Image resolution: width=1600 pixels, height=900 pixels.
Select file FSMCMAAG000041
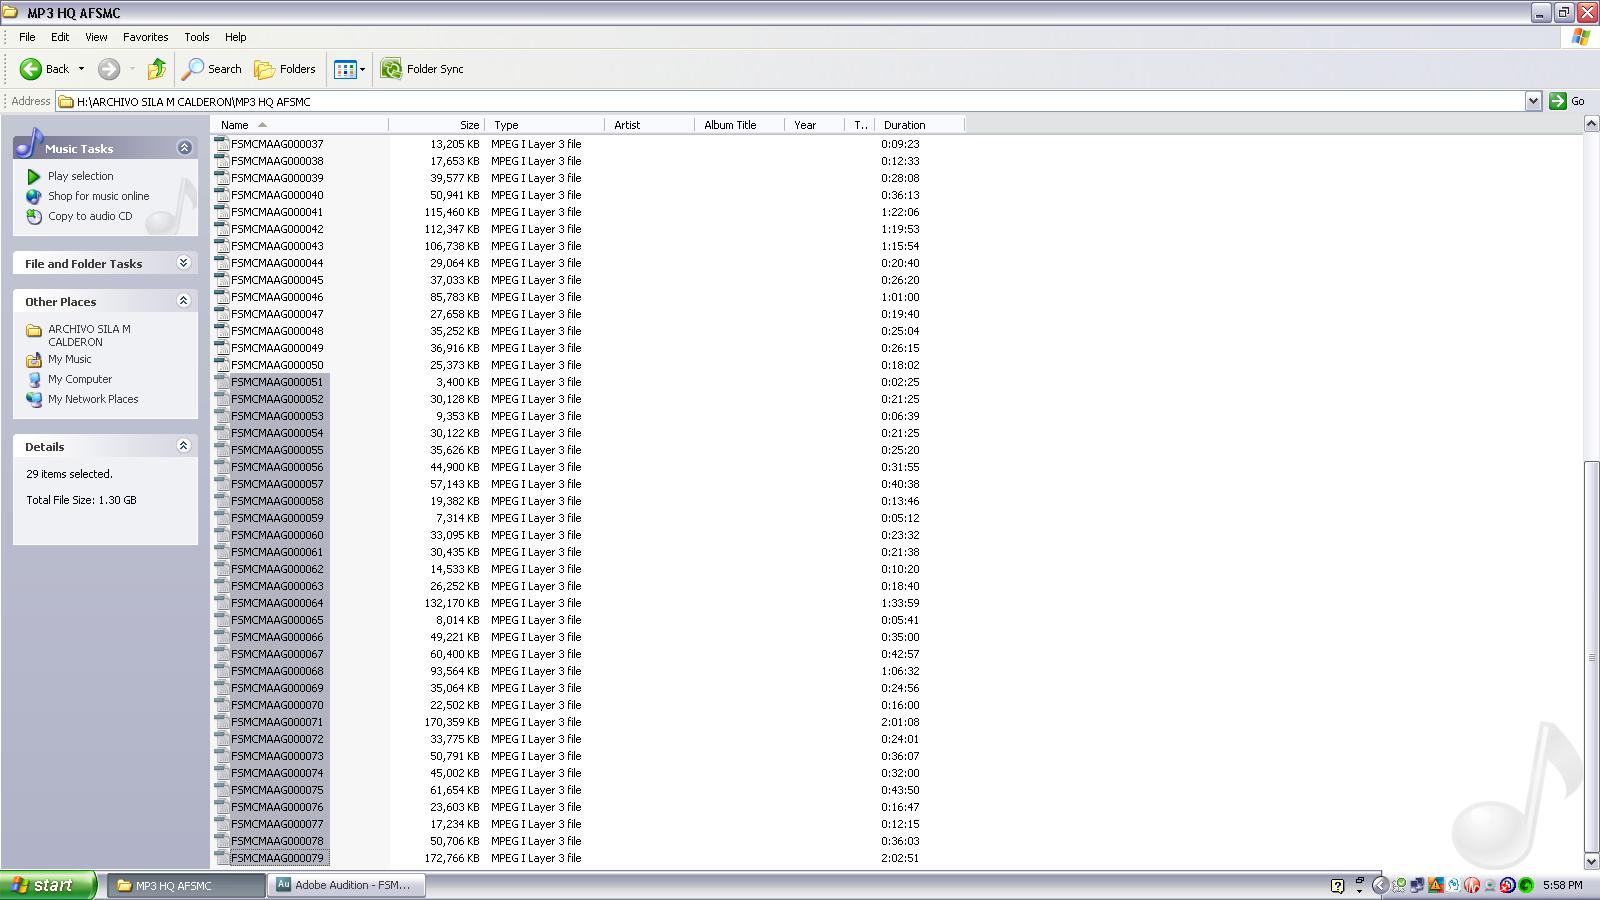[277, 212]
